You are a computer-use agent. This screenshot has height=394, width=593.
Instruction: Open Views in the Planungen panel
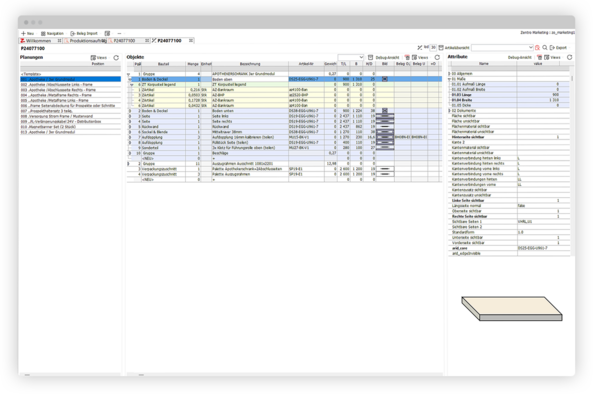coord(99,57)
